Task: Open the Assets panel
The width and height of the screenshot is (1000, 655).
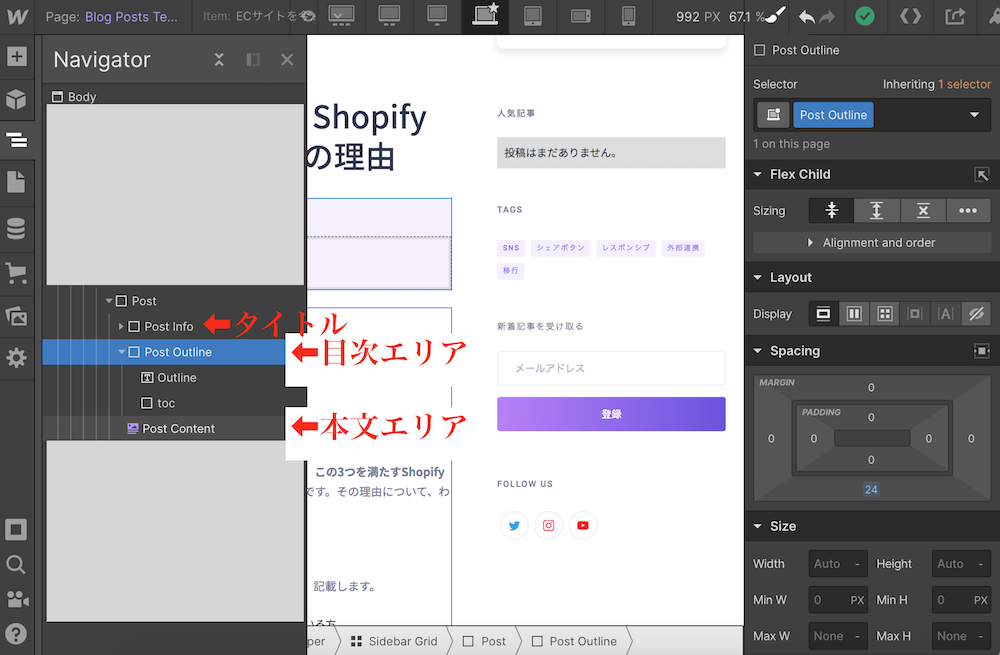Action: click(x=17, y=316)
